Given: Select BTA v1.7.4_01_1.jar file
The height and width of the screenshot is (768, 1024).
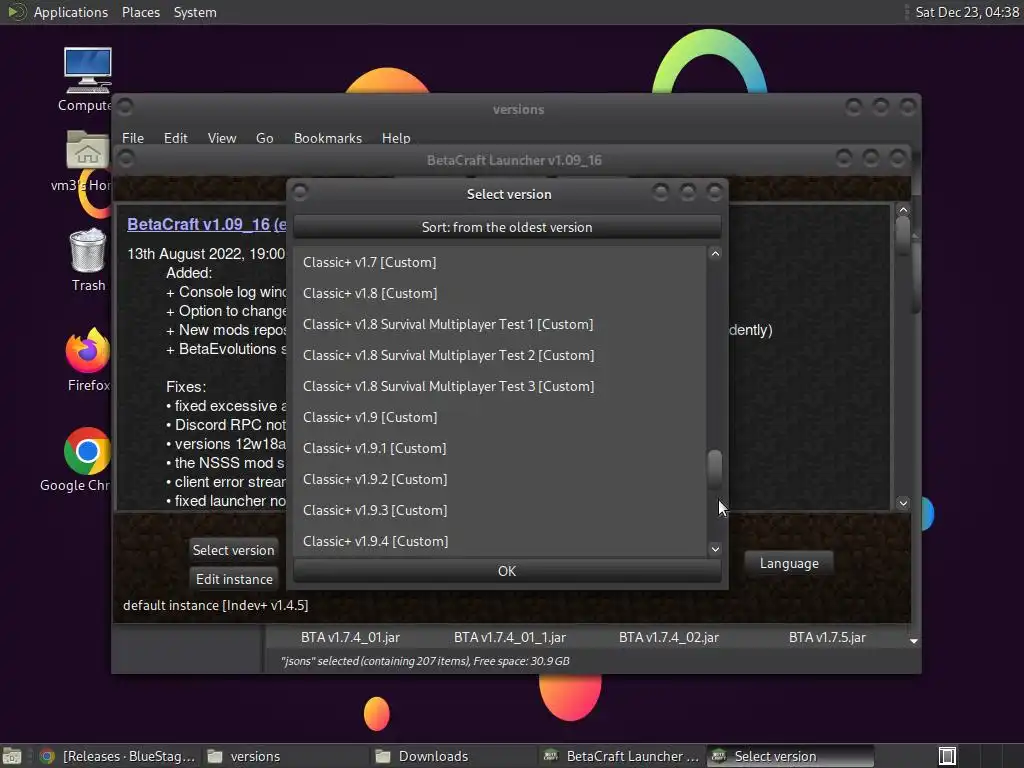Looking at the screenshot, I should pos(510,637).
